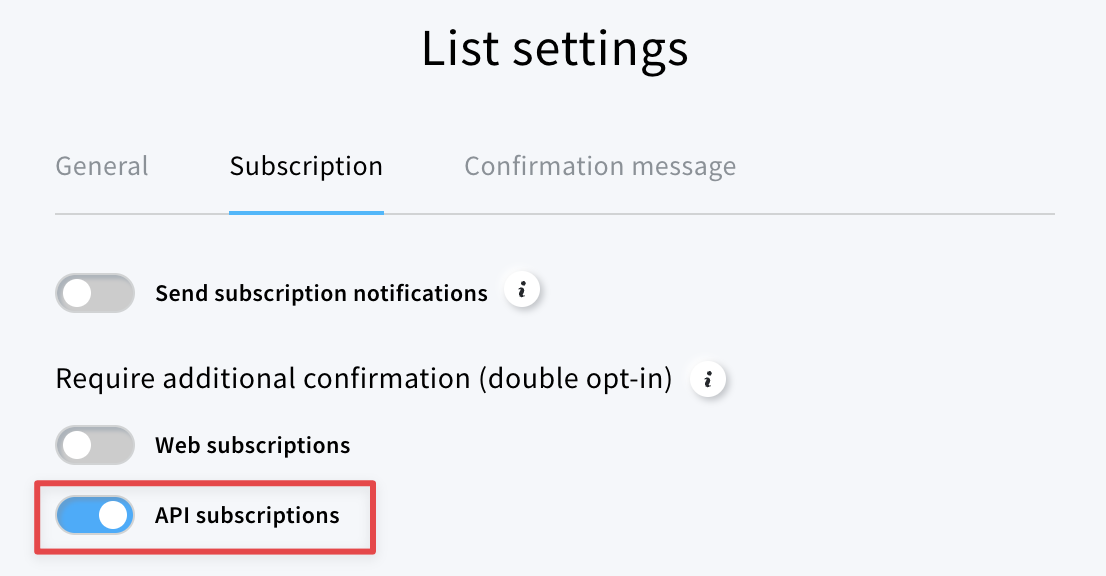The width and height of the screenshot is (1106, 576).
Task: Open info icon beside Send subscription notifications
Action: click(522, 290)
